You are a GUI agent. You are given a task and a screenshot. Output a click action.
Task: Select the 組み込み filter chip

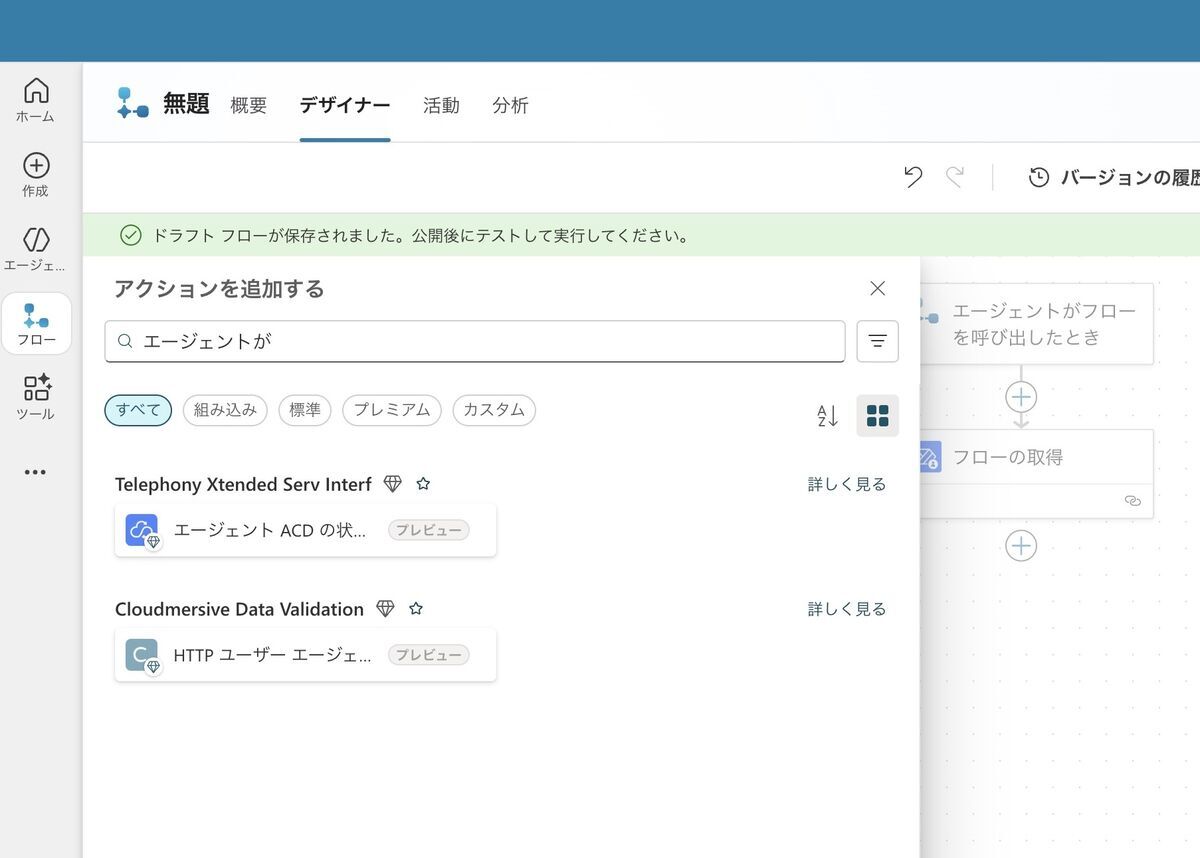point(225,410)
